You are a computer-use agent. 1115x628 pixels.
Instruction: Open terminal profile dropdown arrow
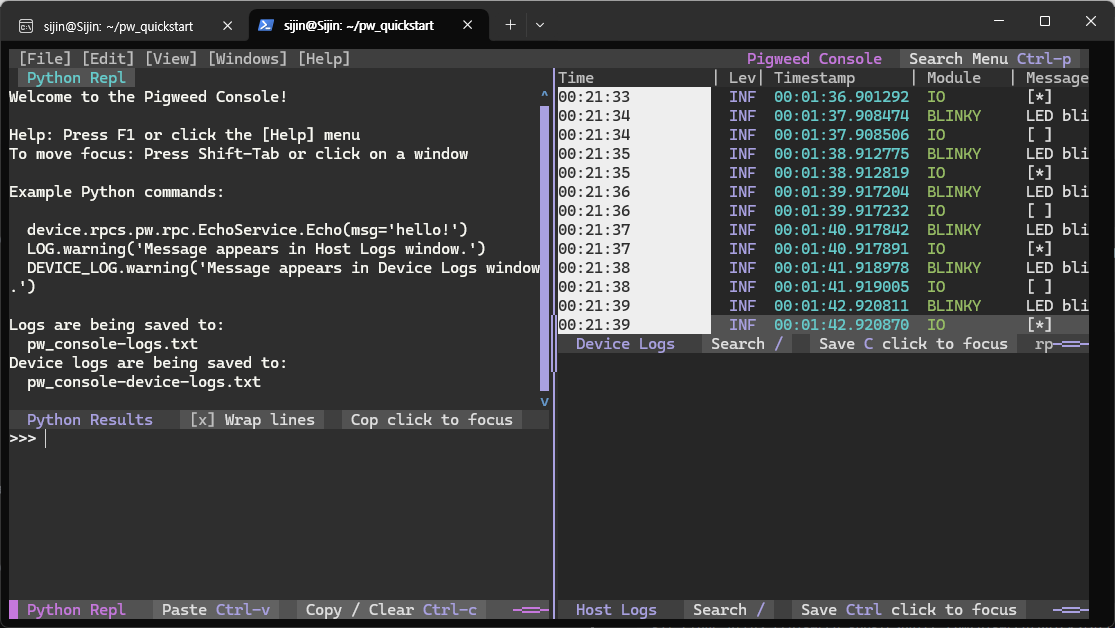point(540,25)
